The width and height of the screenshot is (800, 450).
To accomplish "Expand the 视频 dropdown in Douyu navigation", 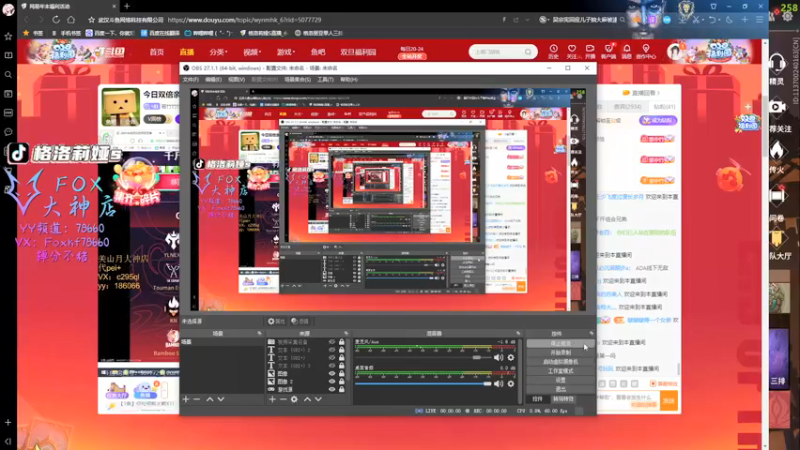I will tap(252, 52).
